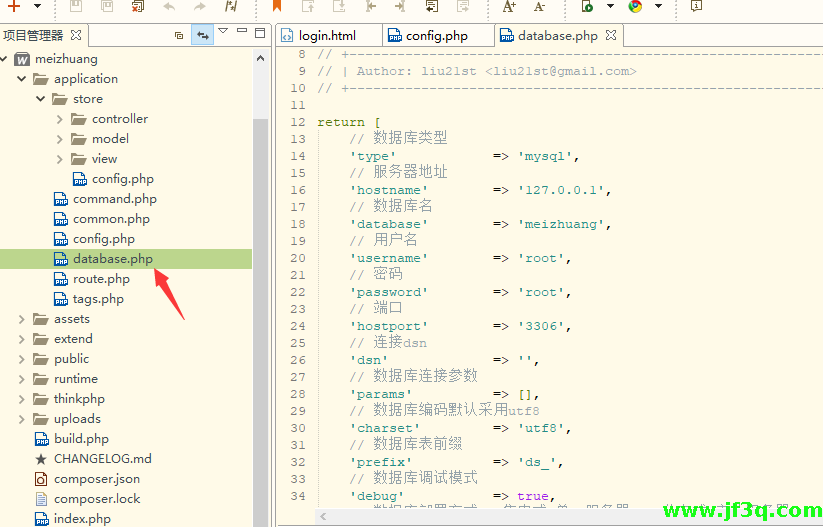Toggle Link with Editor in project explorer
This screenshot has width=823, height=527.
click(203, 35)
